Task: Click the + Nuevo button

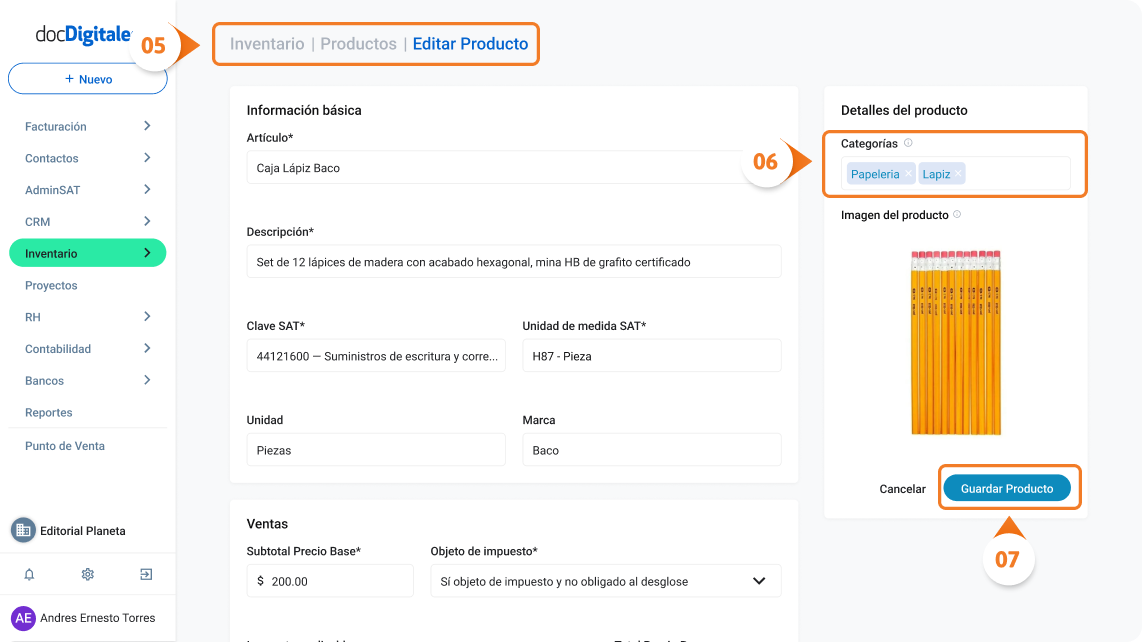Action: (x=87, y=79)
